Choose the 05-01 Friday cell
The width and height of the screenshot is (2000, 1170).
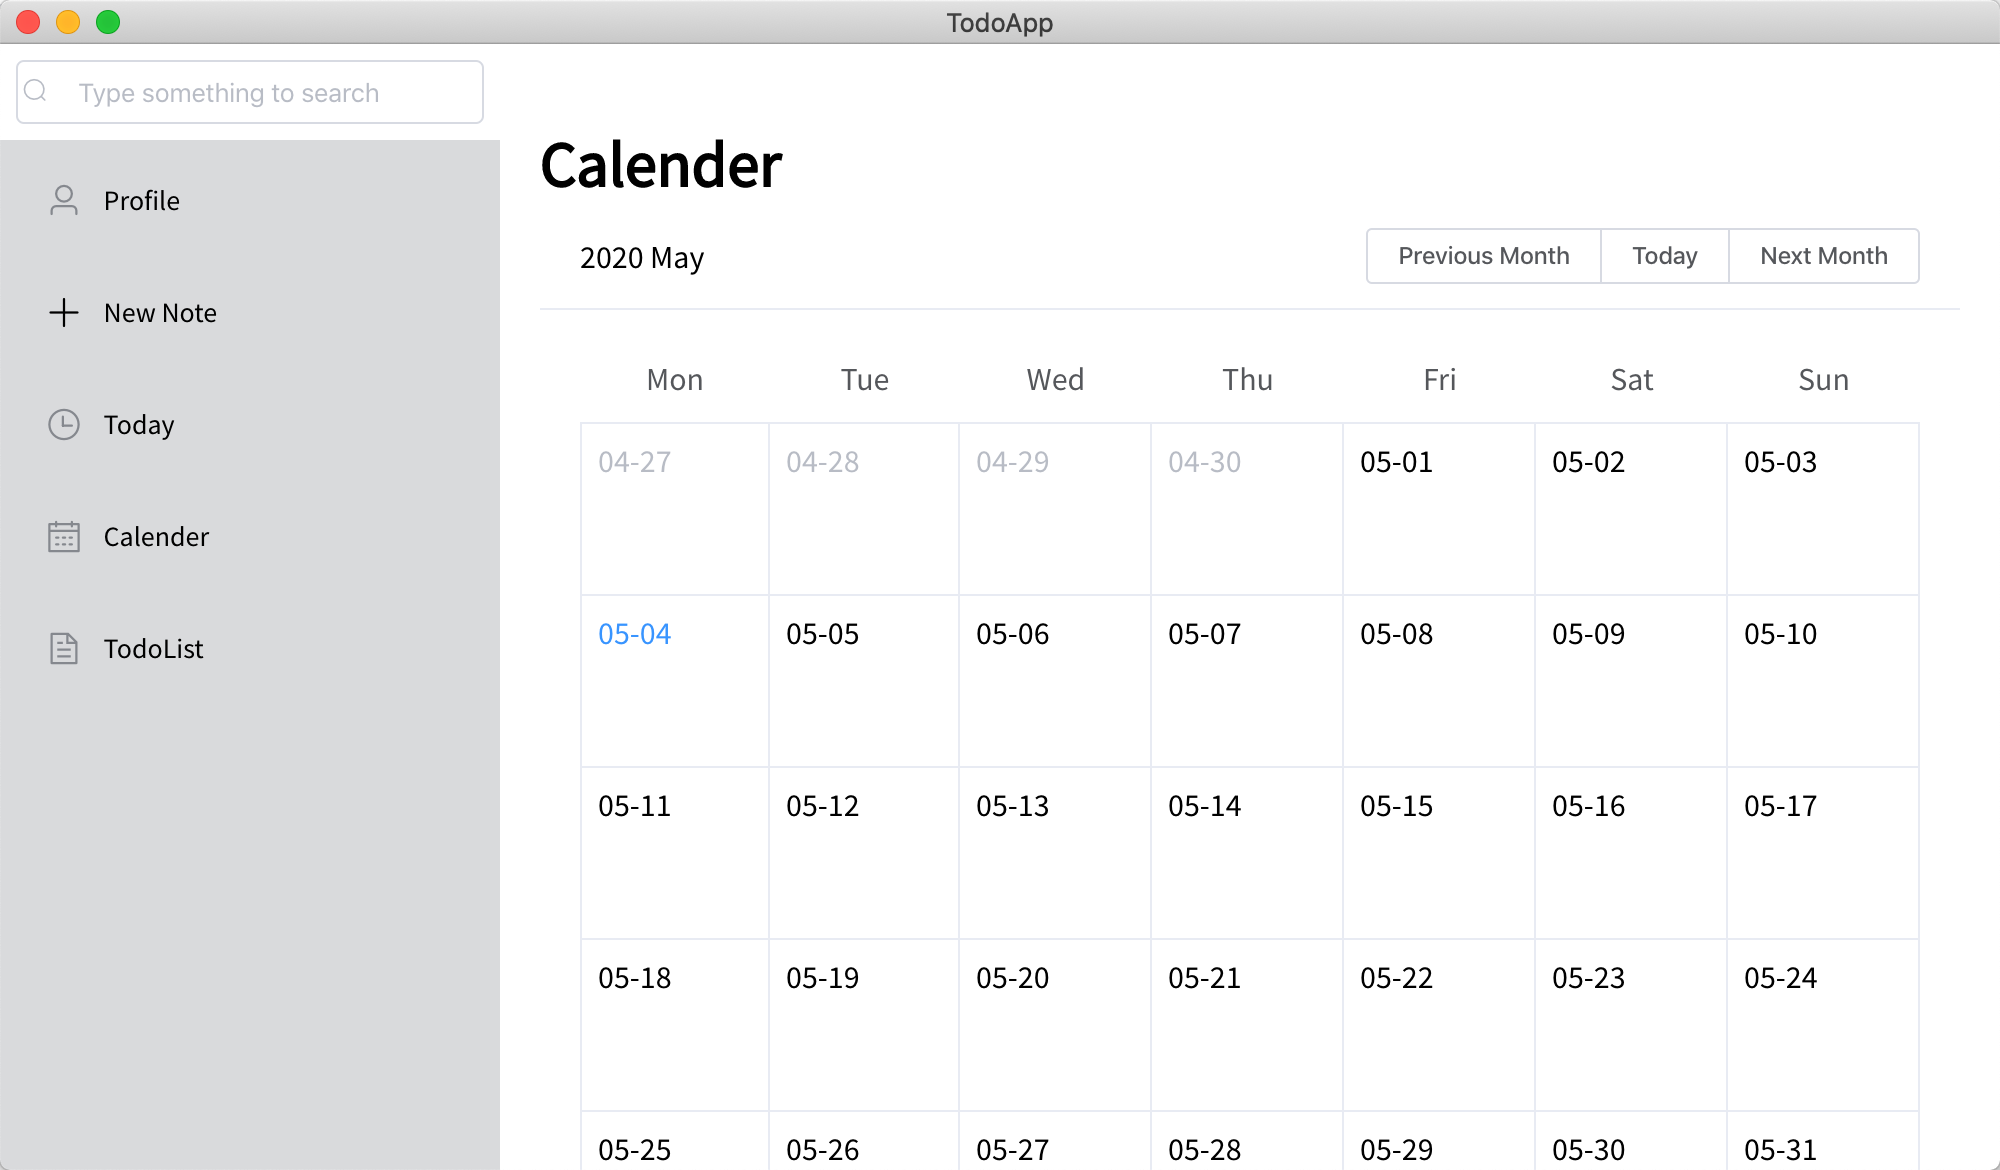tap(1438, 508)
